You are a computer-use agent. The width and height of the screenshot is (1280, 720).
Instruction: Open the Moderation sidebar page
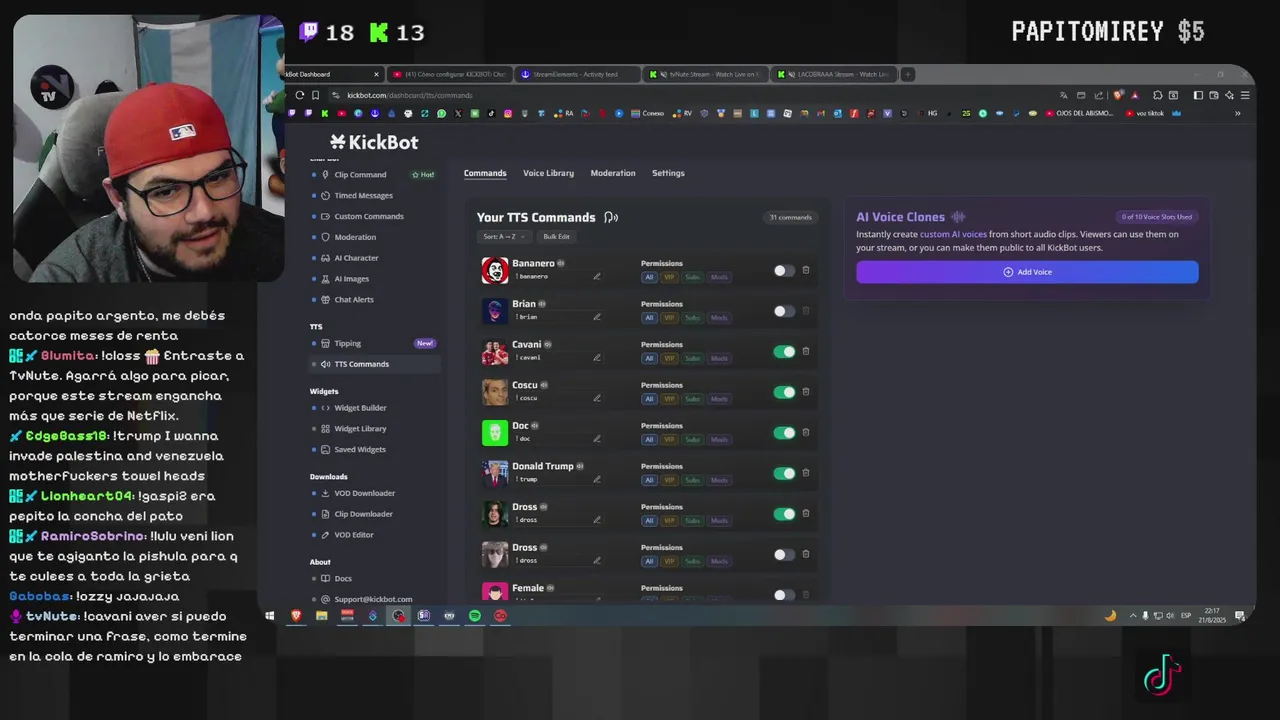coord(355,238)
